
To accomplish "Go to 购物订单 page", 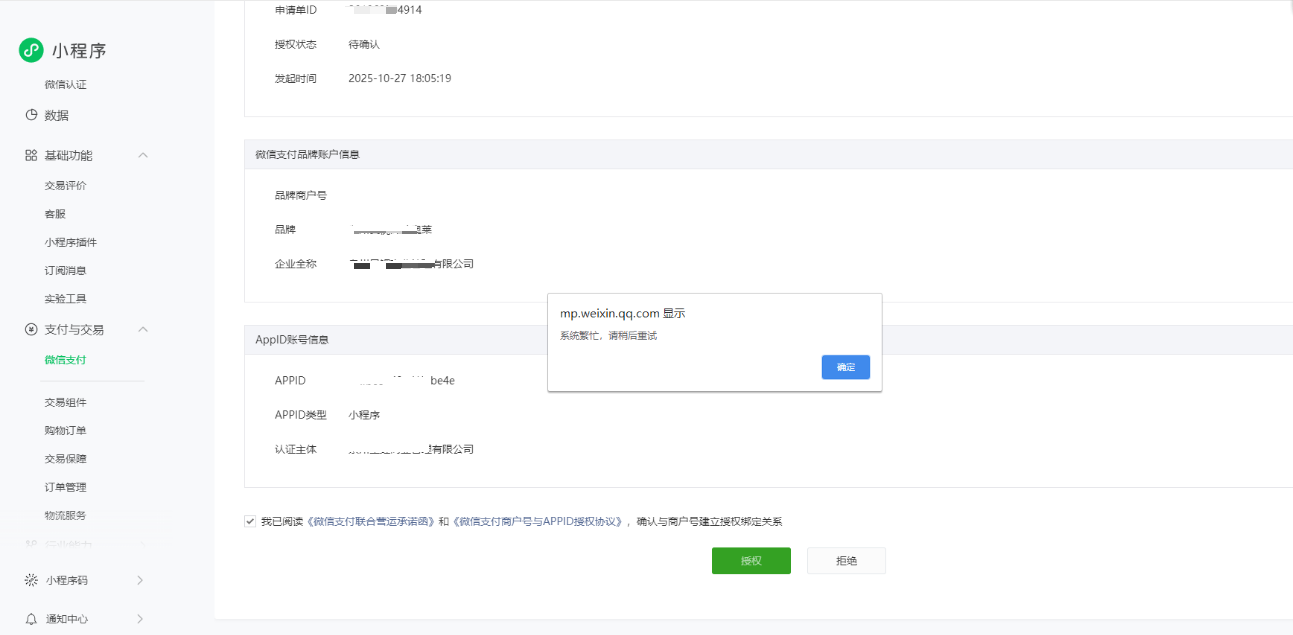I will (x=66, y=430).
